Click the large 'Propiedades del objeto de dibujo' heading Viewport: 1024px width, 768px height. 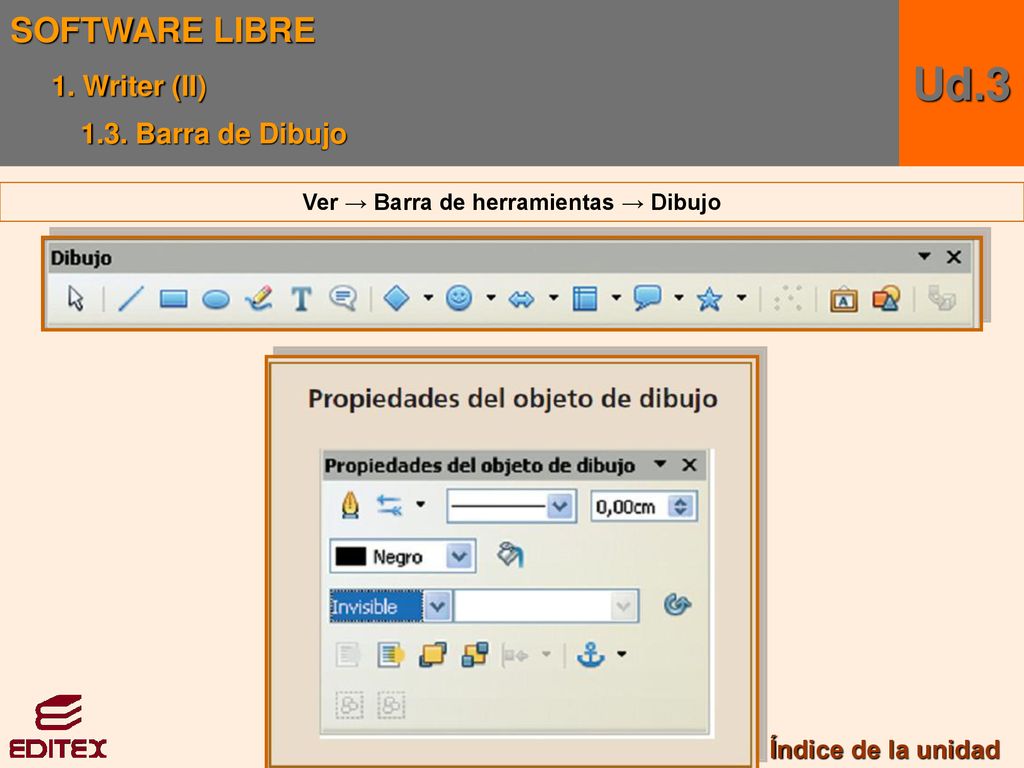pyautogui.click(x=513, y=398)
